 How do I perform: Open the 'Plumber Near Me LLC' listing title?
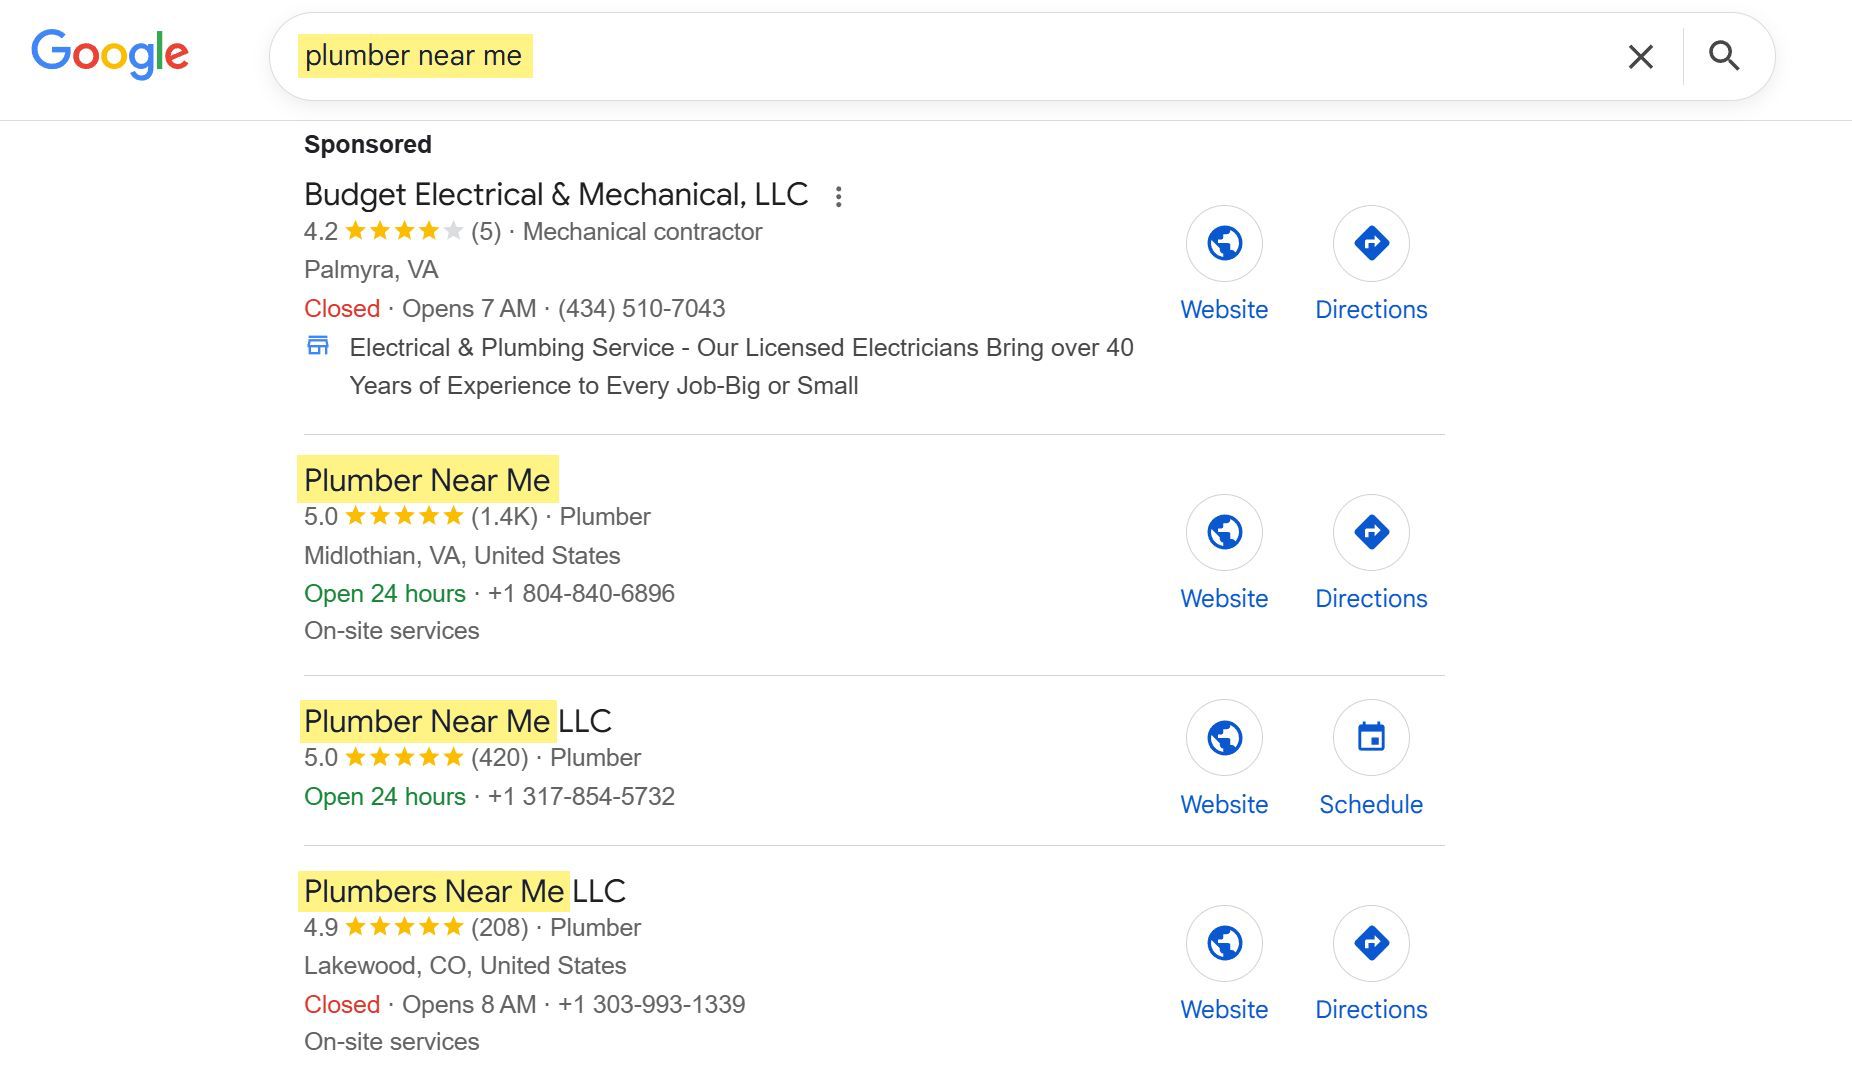[x=457, y=721]
